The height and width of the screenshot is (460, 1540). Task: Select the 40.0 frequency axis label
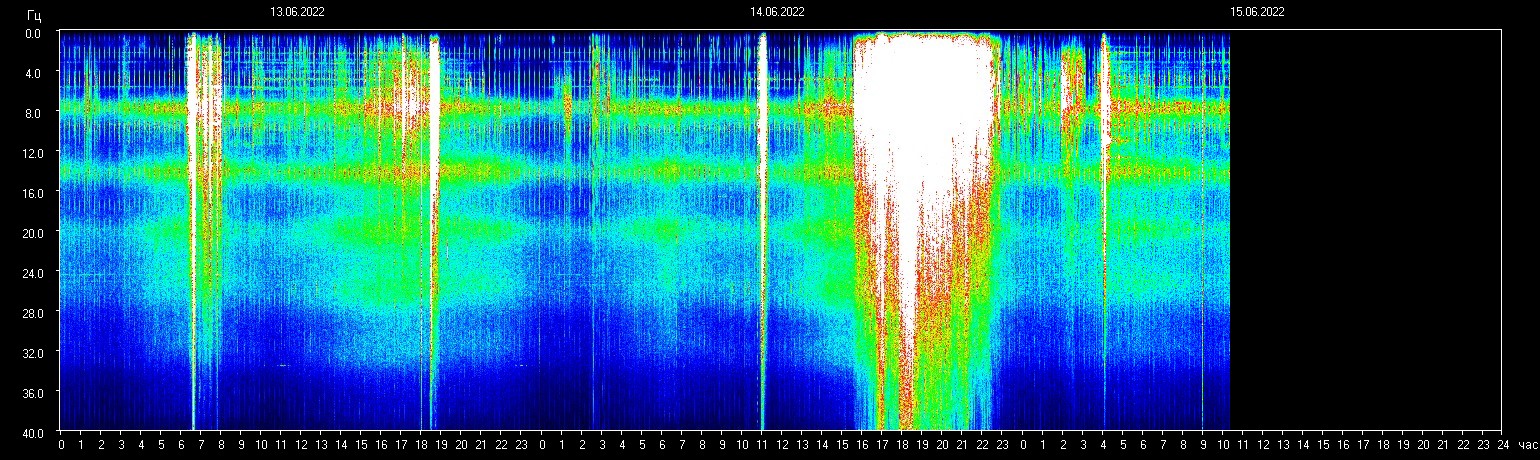tap(32, 431)
